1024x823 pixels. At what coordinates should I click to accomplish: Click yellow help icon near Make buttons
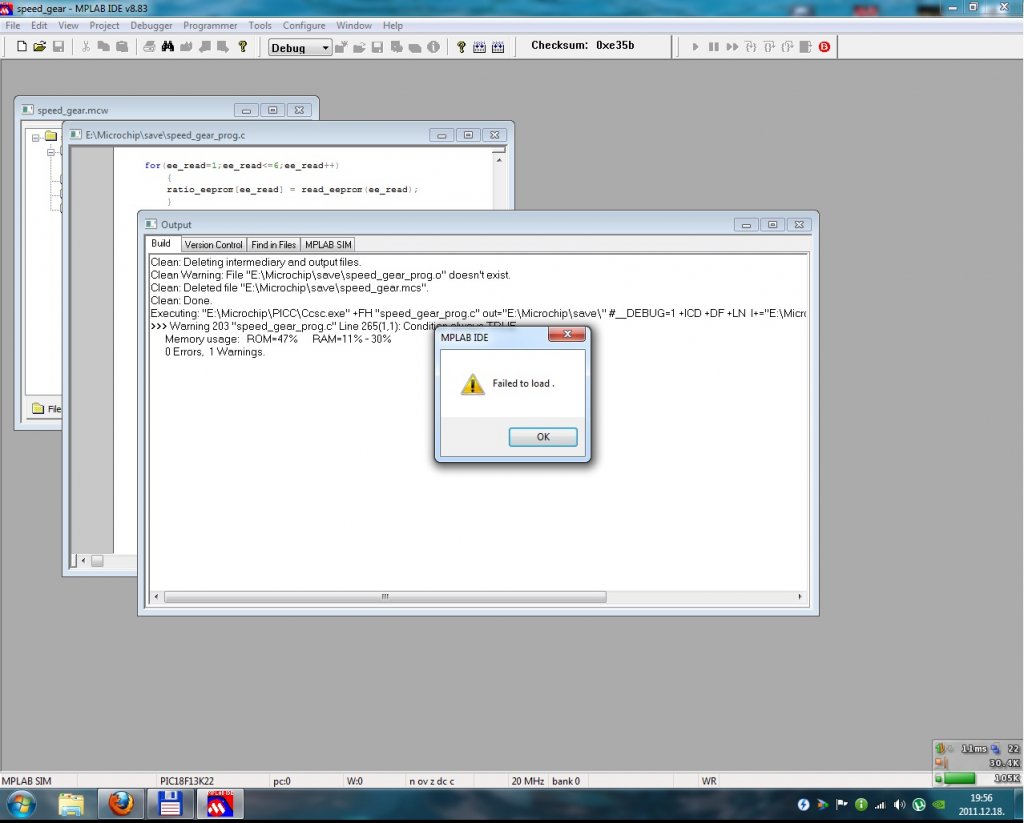click(461, 47)
